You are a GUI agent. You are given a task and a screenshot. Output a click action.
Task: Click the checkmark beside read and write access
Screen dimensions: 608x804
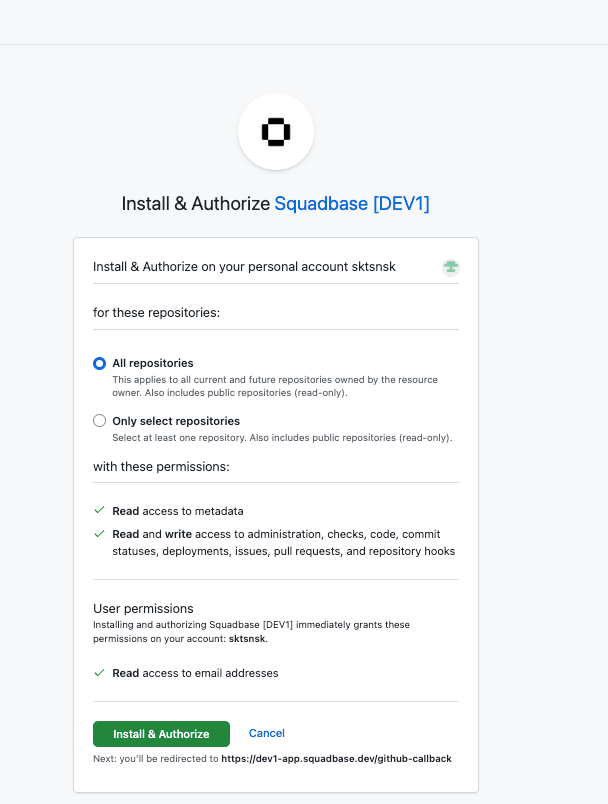click(99, 534)
